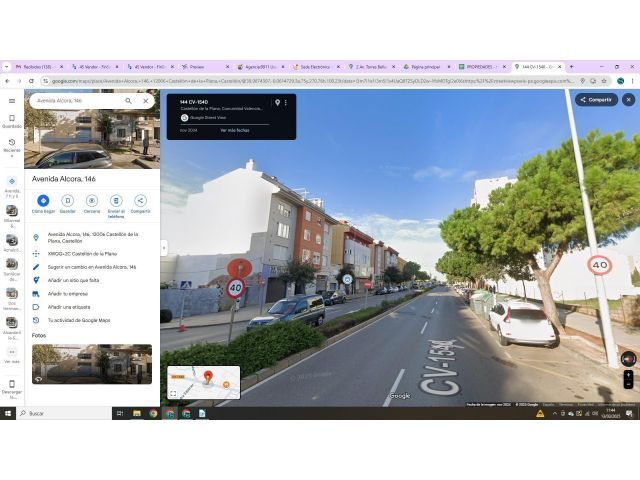Share the place via Compartir icon
This screenshot has height=480, width=640.
(x=140, y=204)
